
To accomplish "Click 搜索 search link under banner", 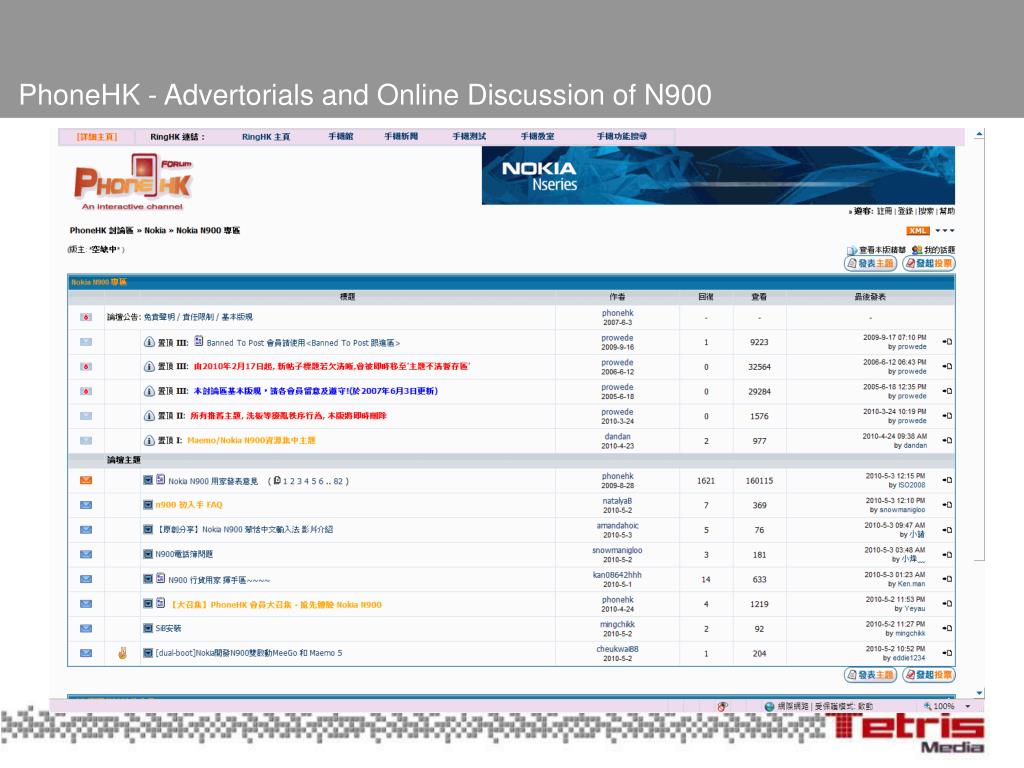I will (926, 211).
